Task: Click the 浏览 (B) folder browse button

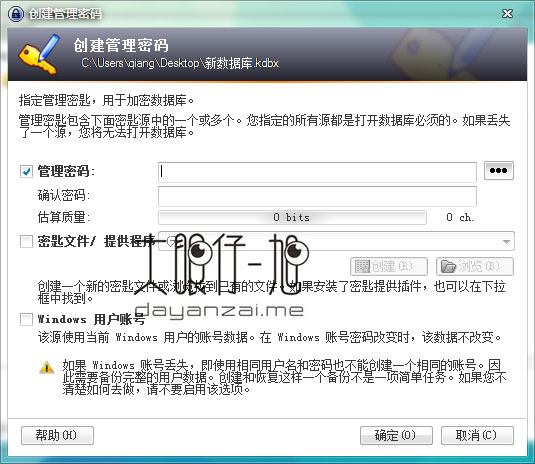Action: point(475,266)
